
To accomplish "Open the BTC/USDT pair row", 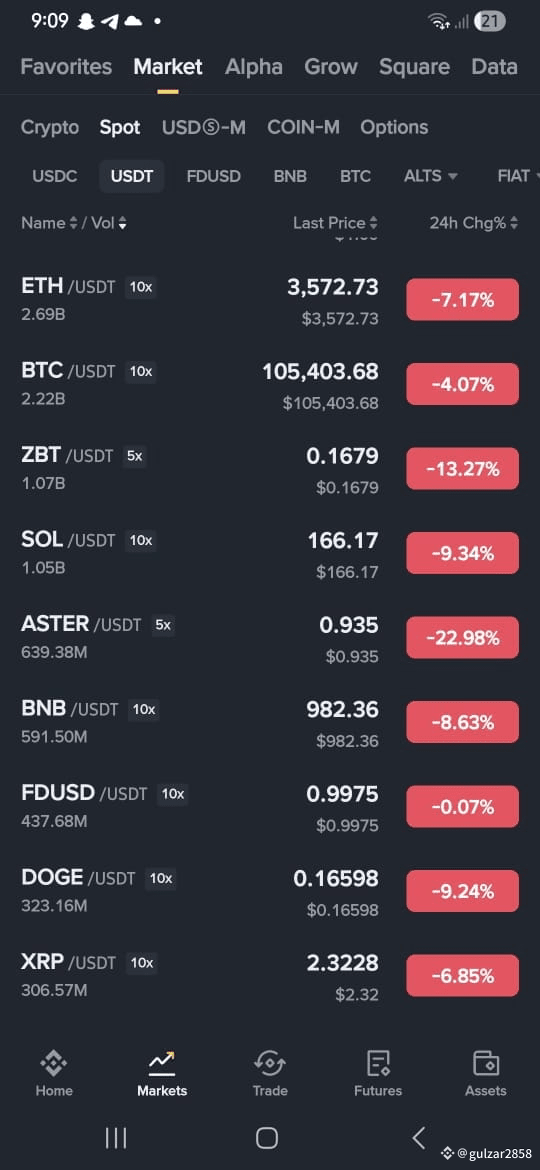I will pyautogui.click(x=270, y=385).
